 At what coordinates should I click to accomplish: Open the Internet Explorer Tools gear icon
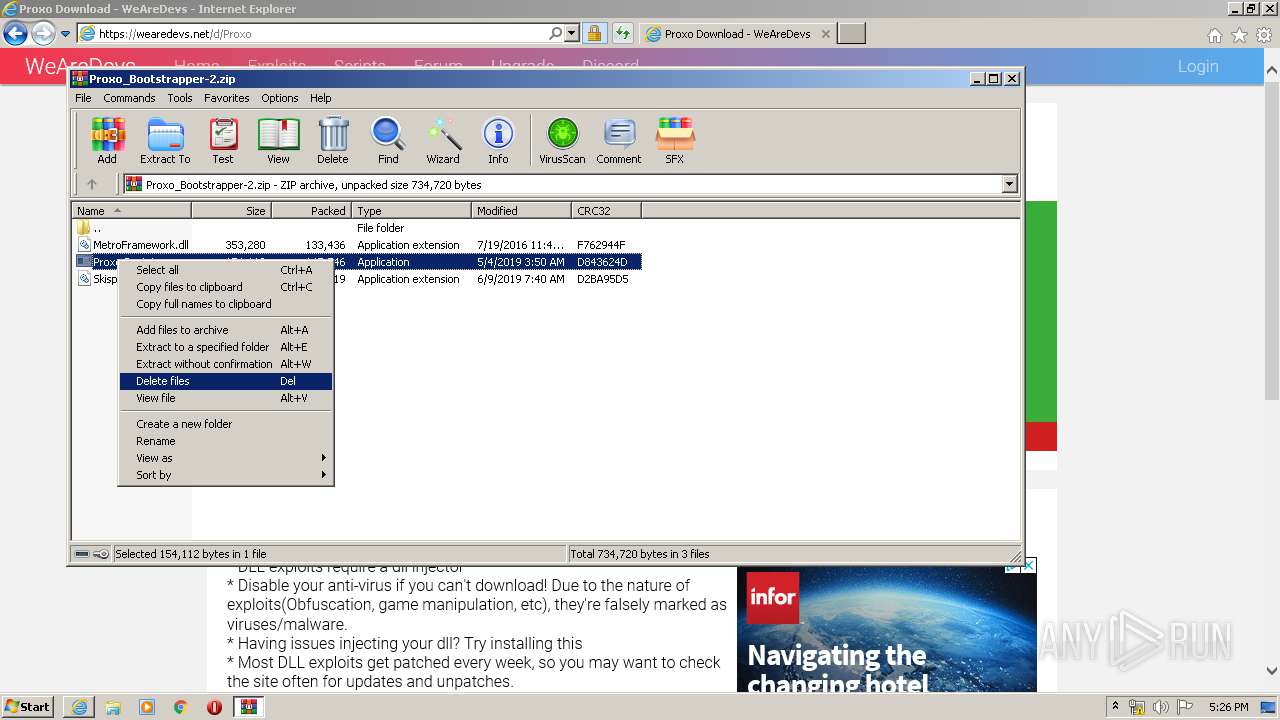(1263, 35)
